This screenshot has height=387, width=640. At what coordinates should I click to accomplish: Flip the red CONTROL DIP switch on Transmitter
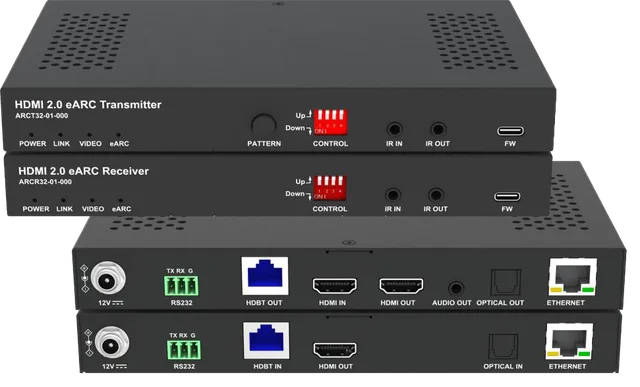pyautogui.click(x=330, y=122)
